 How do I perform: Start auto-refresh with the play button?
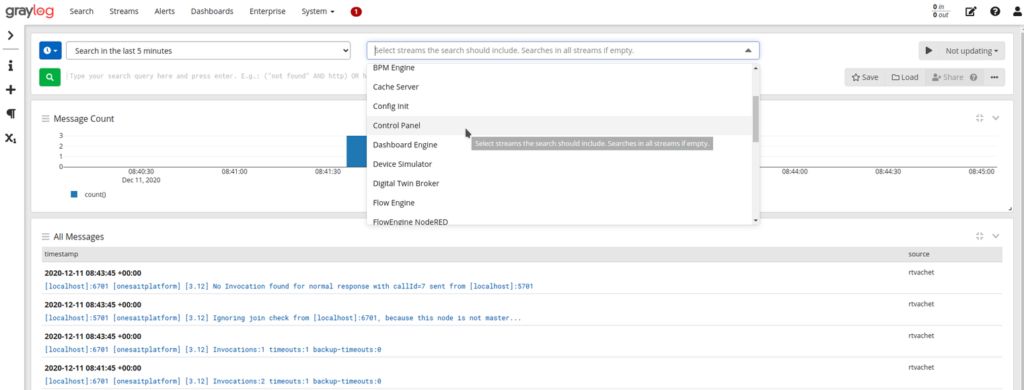(928, 51)
